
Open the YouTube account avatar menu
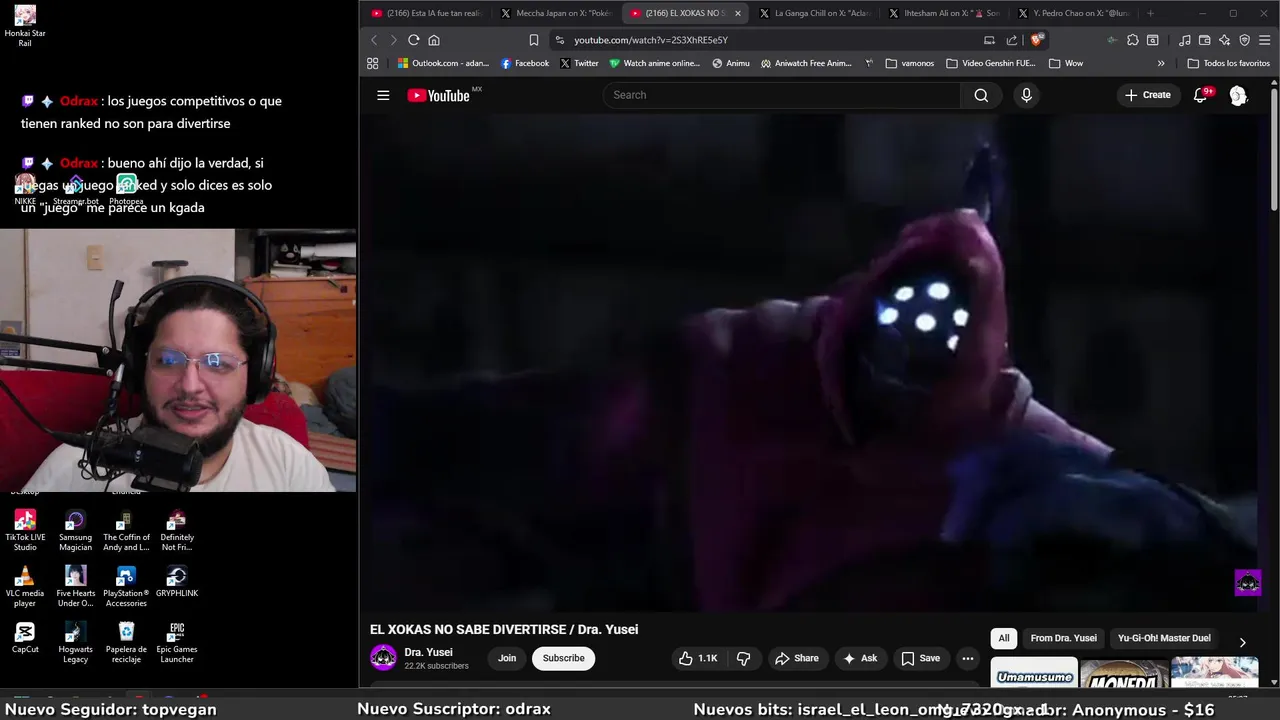pos(1238,95)
